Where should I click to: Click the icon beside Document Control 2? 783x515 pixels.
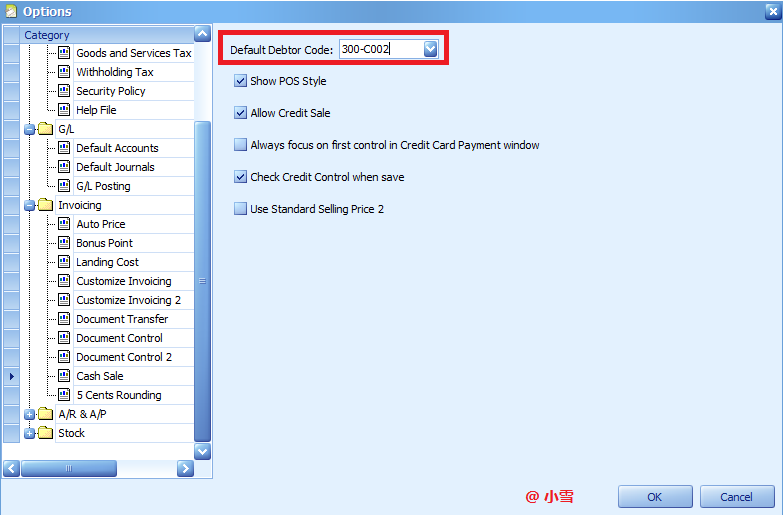[64, 357]
